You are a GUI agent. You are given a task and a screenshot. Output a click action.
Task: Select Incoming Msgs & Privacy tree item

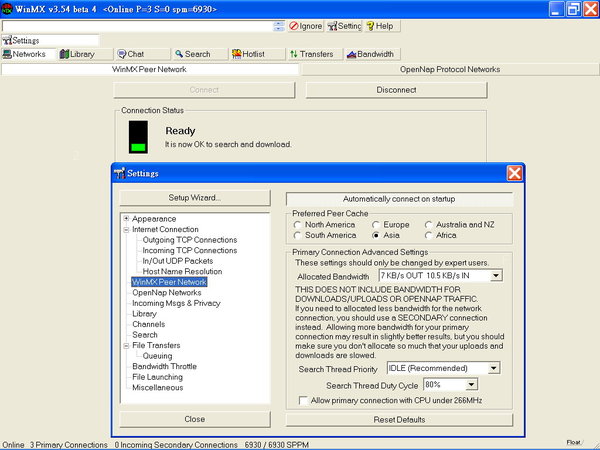tap(176, 303)
